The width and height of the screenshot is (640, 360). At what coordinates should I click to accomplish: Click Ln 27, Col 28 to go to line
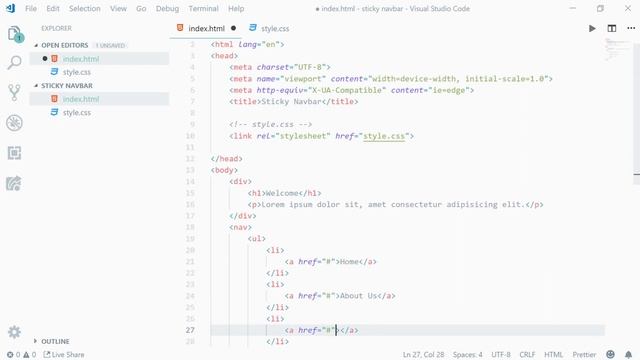click(423, 355)
